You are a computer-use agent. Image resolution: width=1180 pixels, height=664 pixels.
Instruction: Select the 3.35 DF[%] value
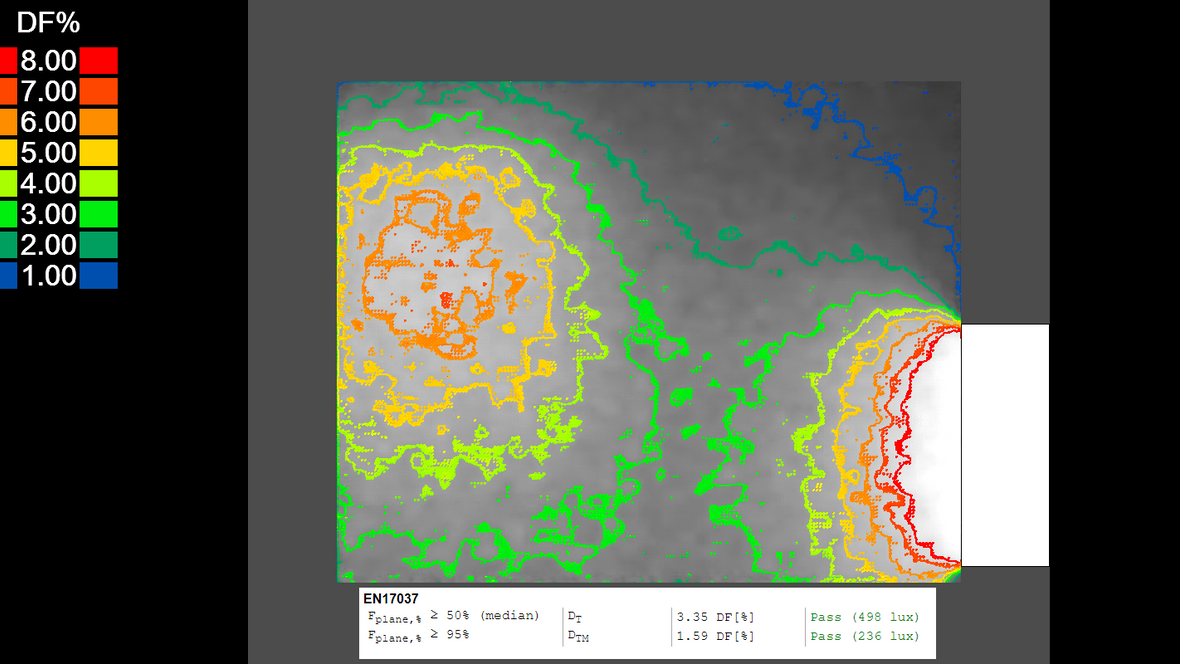[x=716, y=616]
